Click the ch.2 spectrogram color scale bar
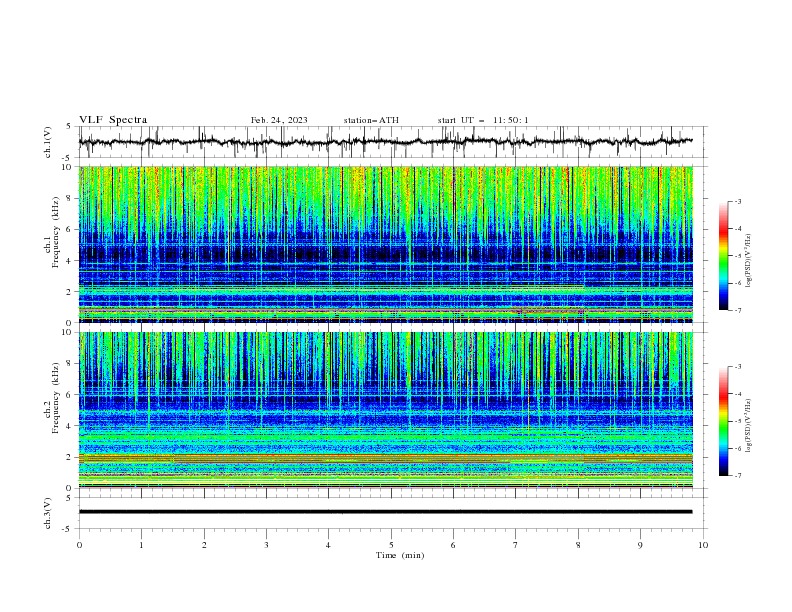The image size is (792, 612). click(723, 421)
